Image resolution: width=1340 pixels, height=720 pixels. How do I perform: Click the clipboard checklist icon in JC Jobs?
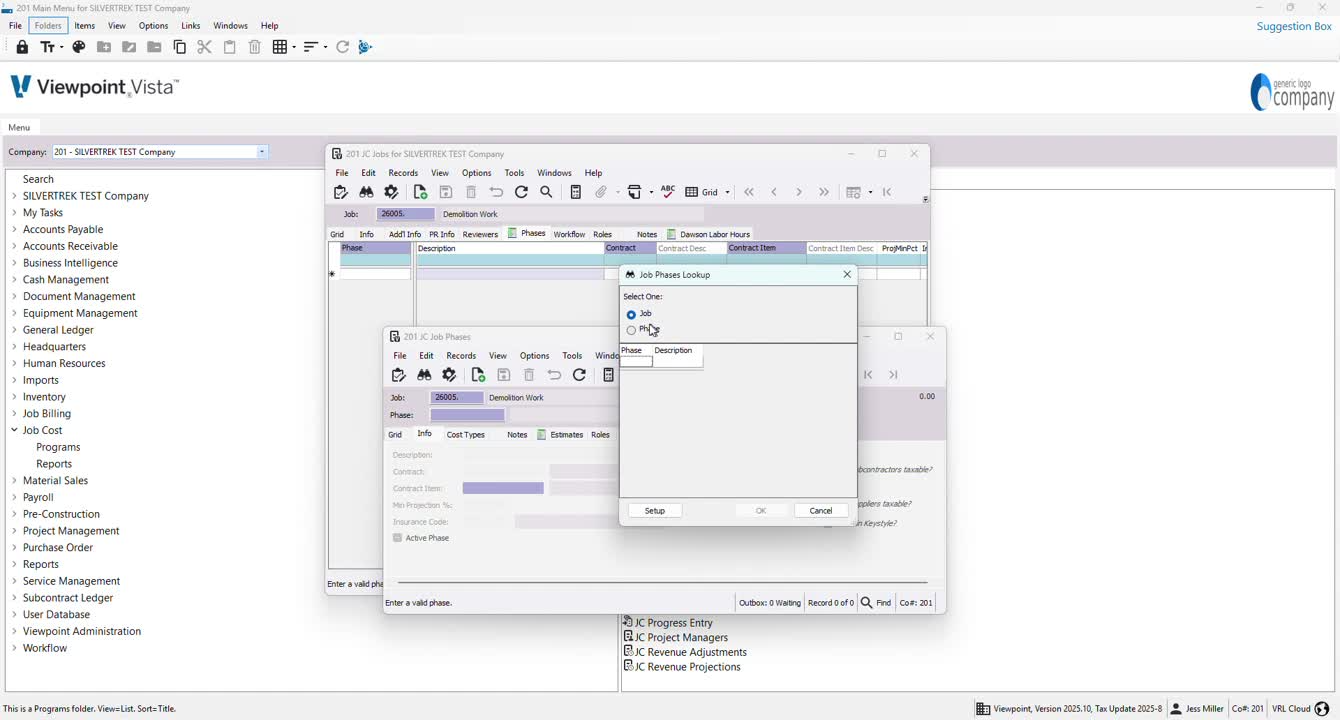340,192
